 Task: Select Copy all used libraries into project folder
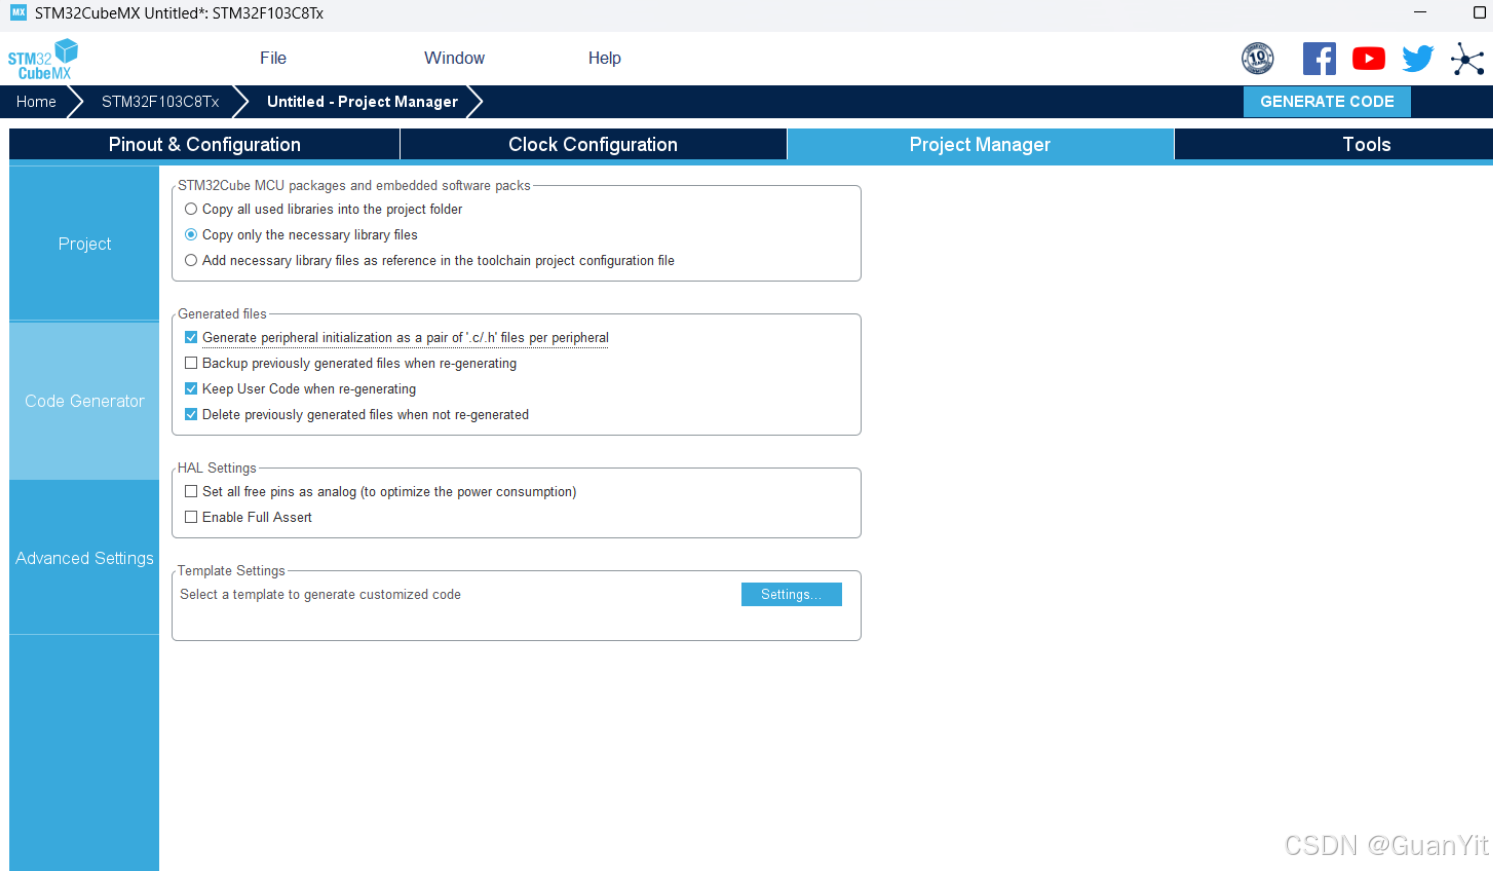(x=191, y=209)
